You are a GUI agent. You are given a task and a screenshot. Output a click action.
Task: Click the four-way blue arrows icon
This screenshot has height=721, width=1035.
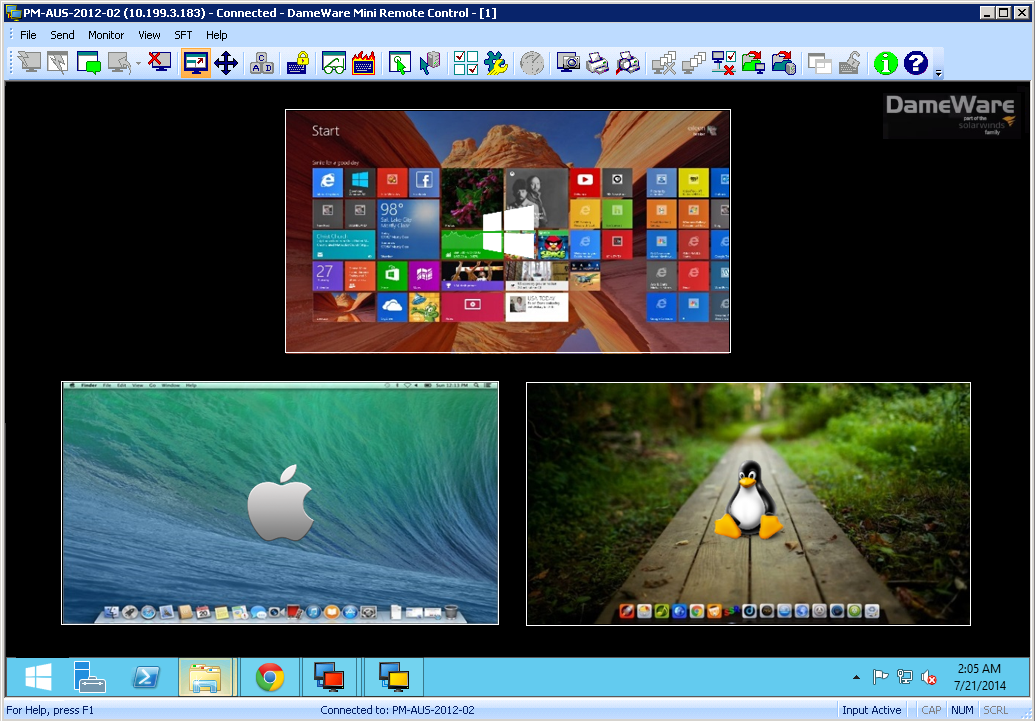pos(226,63)
